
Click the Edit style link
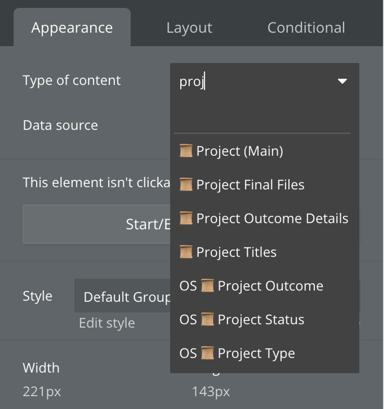107,323
